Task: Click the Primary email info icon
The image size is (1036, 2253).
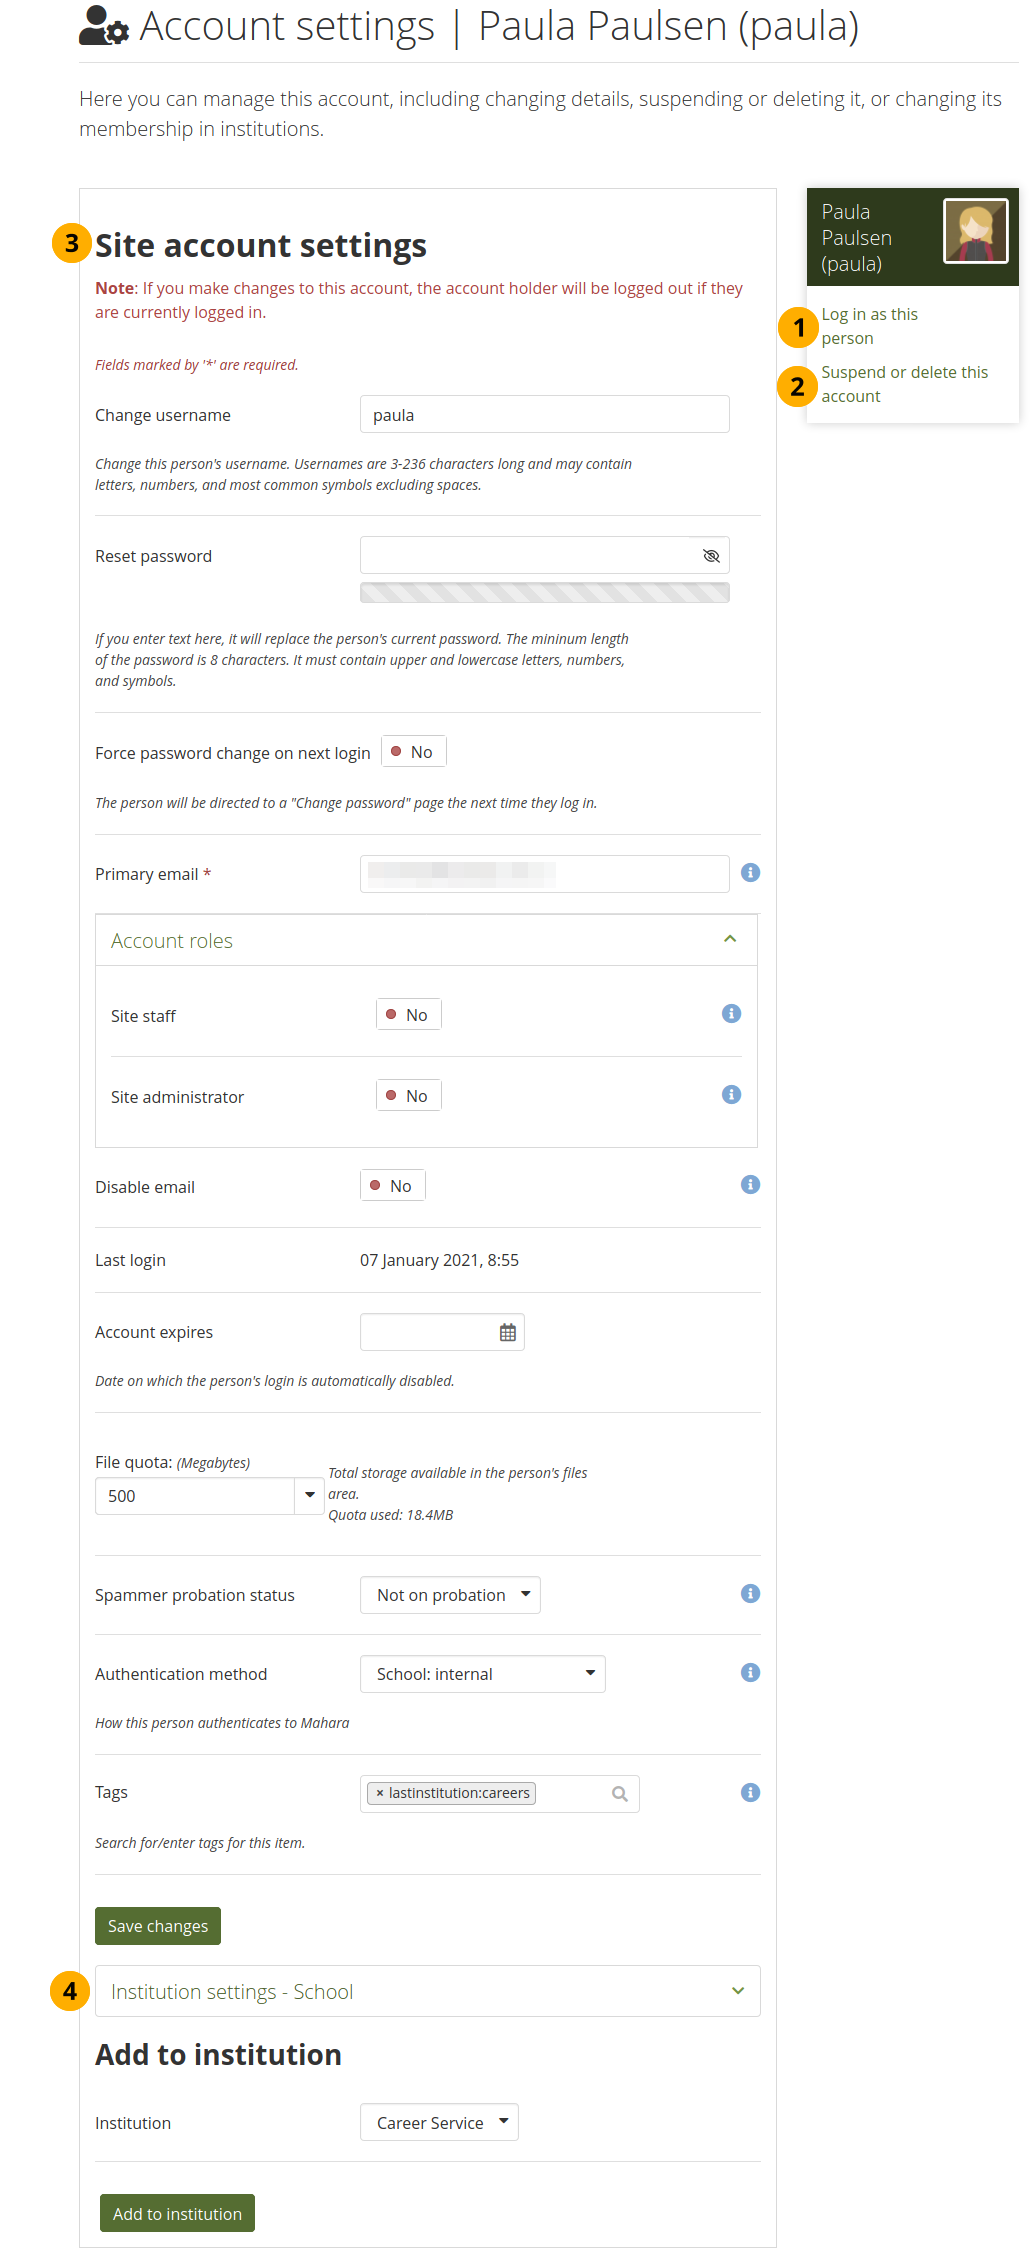Action: (750, 873)
